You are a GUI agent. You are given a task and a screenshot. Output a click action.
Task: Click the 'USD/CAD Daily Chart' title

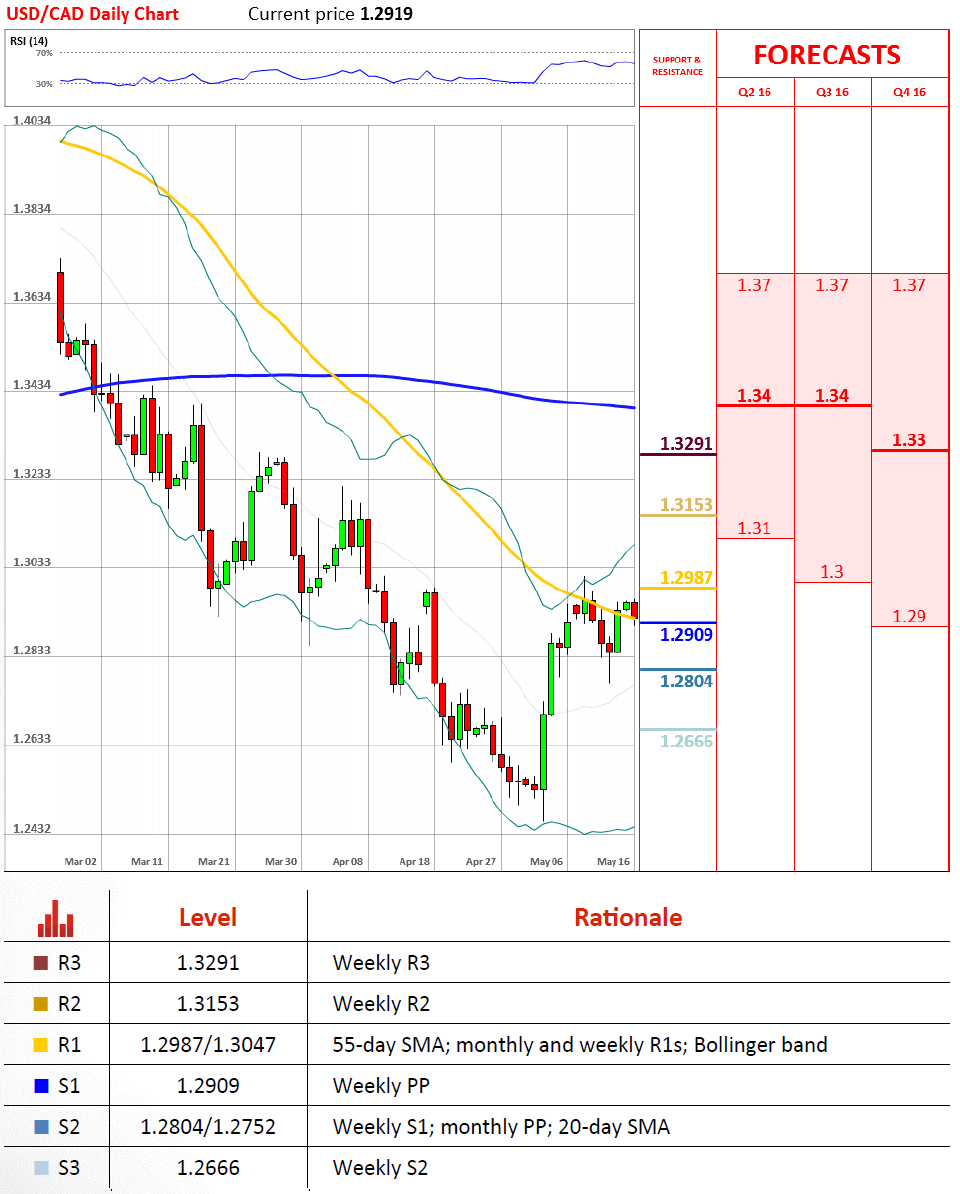tap(92, 14)
